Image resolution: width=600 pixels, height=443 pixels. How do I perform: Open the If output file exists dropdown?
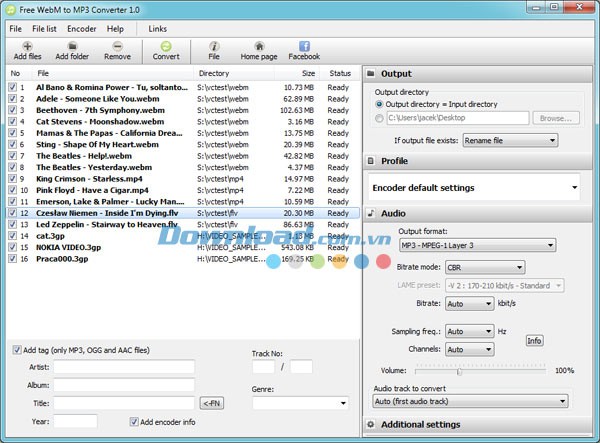point(510,140)
